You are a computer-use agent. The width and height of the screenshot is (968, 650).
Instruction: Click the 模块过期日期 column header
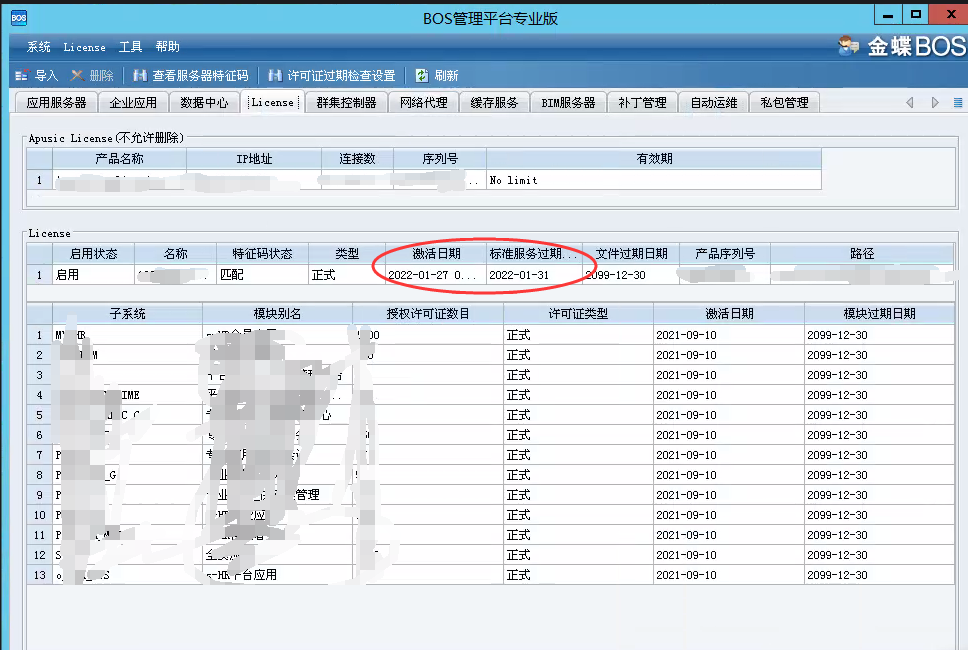click(880, 314)
